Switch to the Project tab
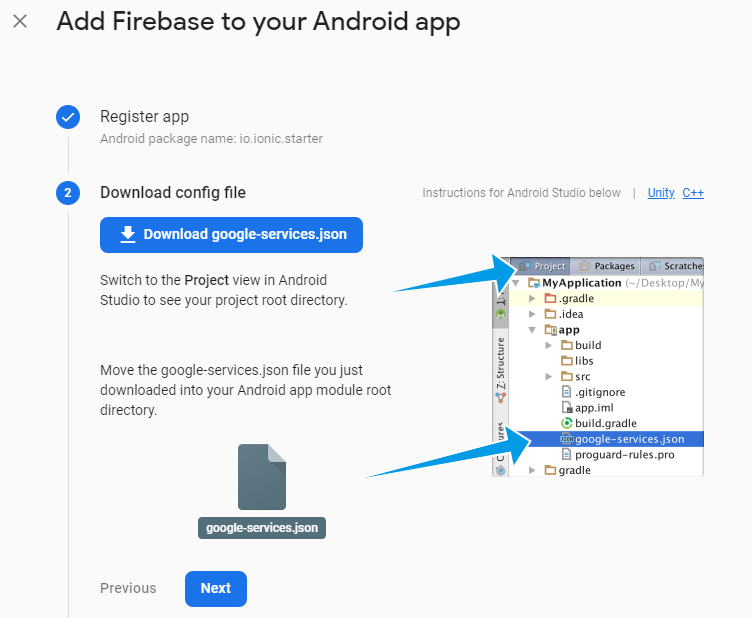Screen dimensions: 752x618 click(x=543, y=267)
